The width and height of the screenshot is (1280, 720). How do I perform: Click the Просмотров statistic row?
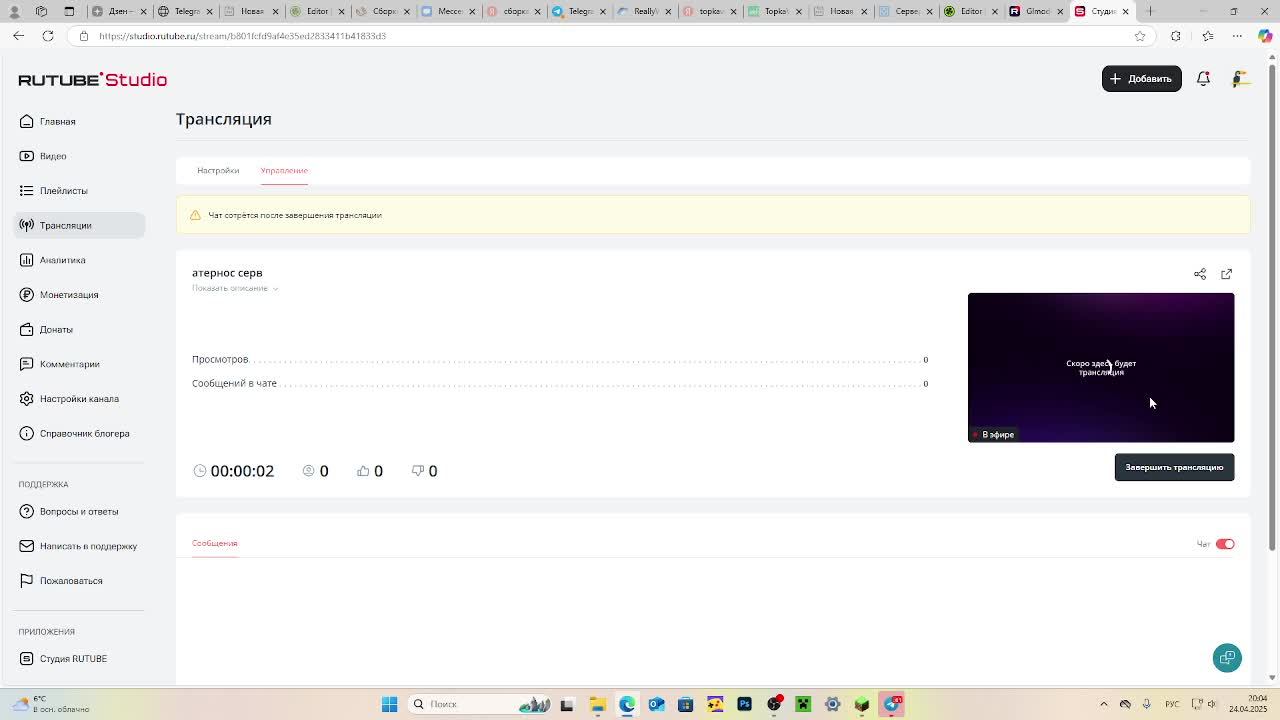560,359
